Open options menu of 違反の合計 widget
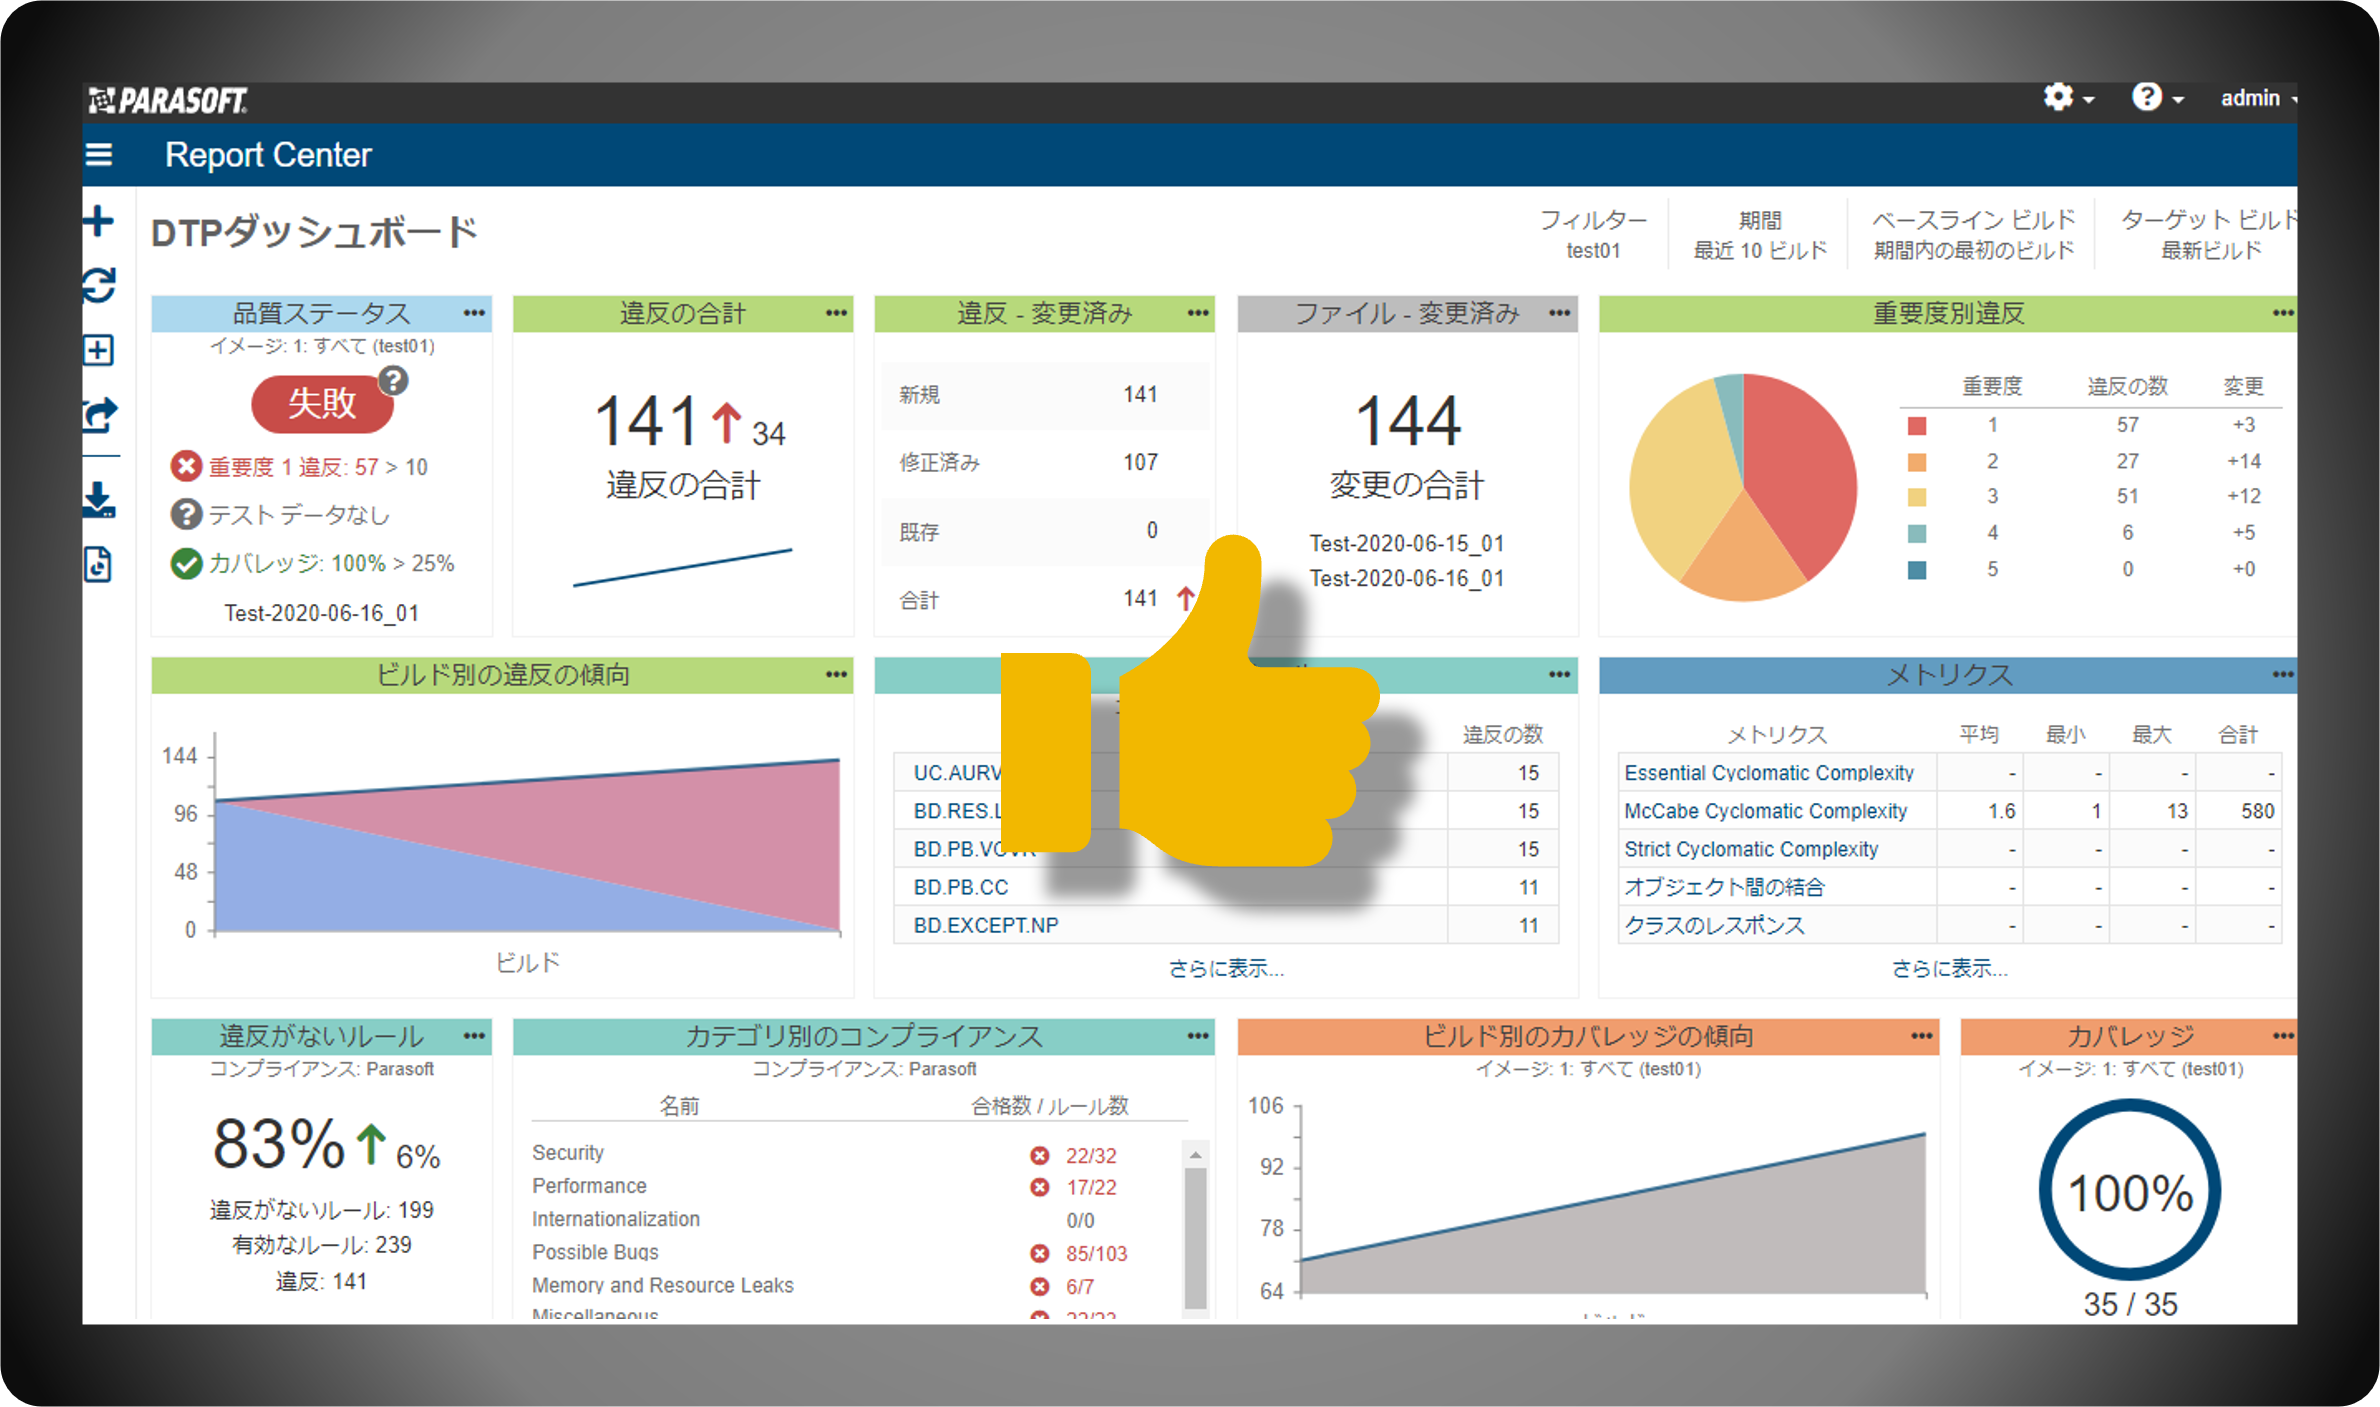The width and height of the screenshot is (2380, 1407). pos(836,313)
